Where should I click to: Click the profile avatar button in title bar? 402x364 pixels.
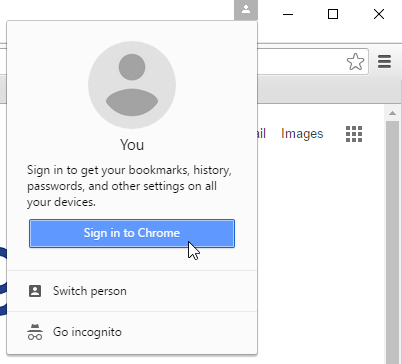246,10
